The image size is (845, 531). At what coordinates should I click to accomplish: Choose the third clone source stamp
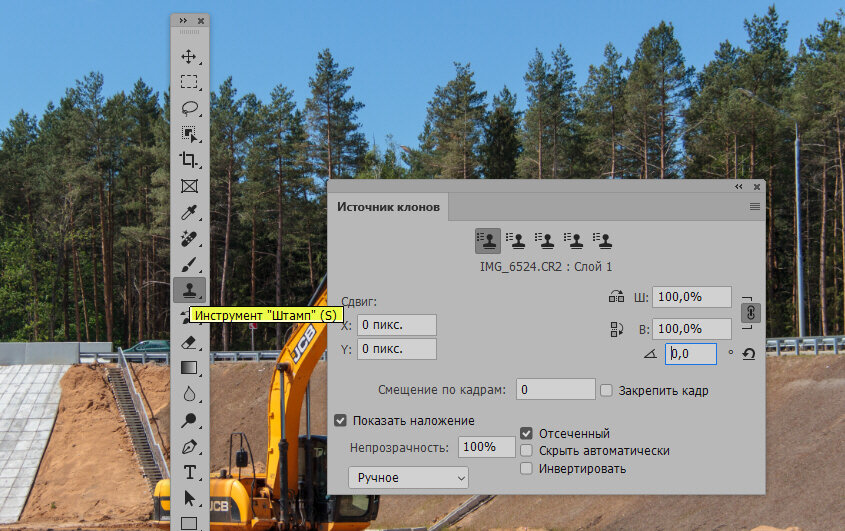[x=544, y=240]
